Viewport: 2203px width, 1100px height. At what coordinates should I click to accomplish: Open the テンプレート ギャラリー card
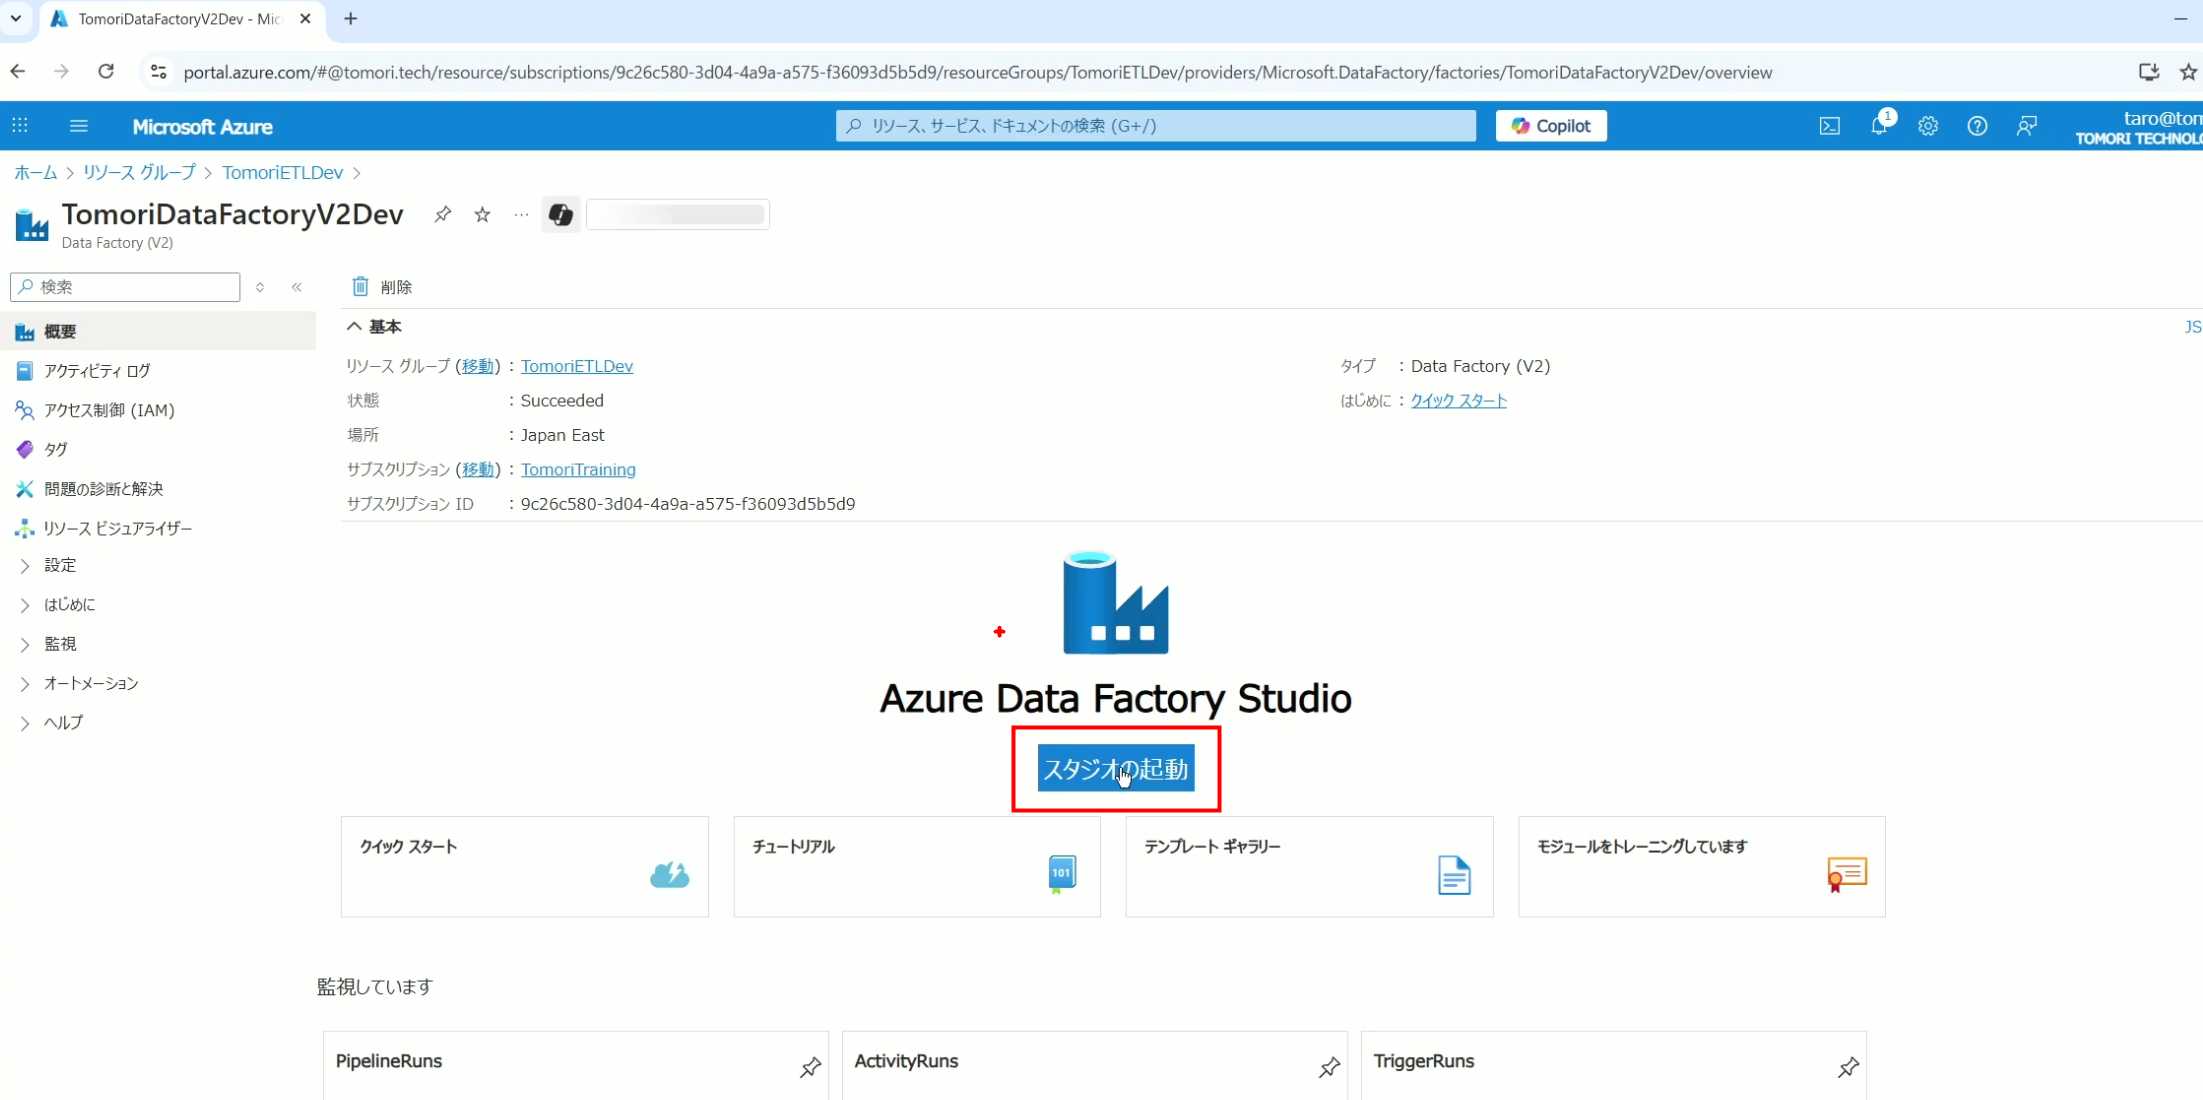[x=1309, y=866]
